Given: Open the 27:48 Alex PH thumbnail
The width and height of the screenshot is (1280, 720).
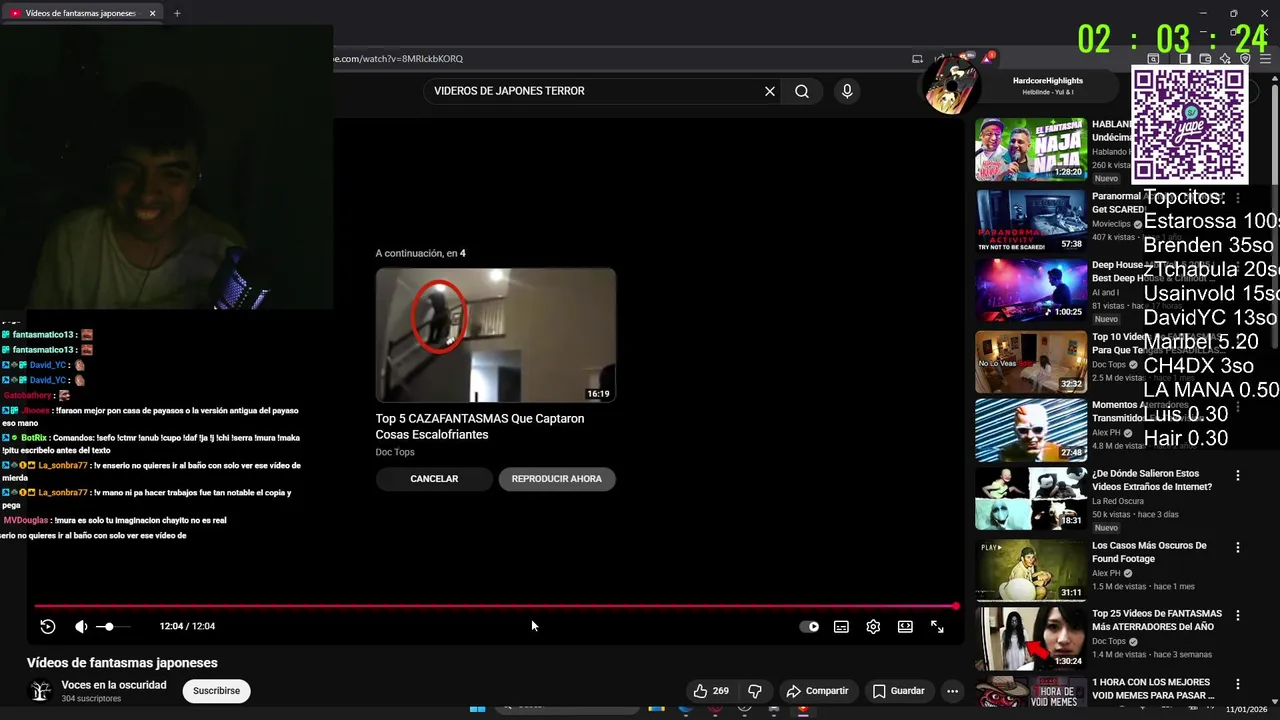Looking at the screenshot, I should 1031,430.
